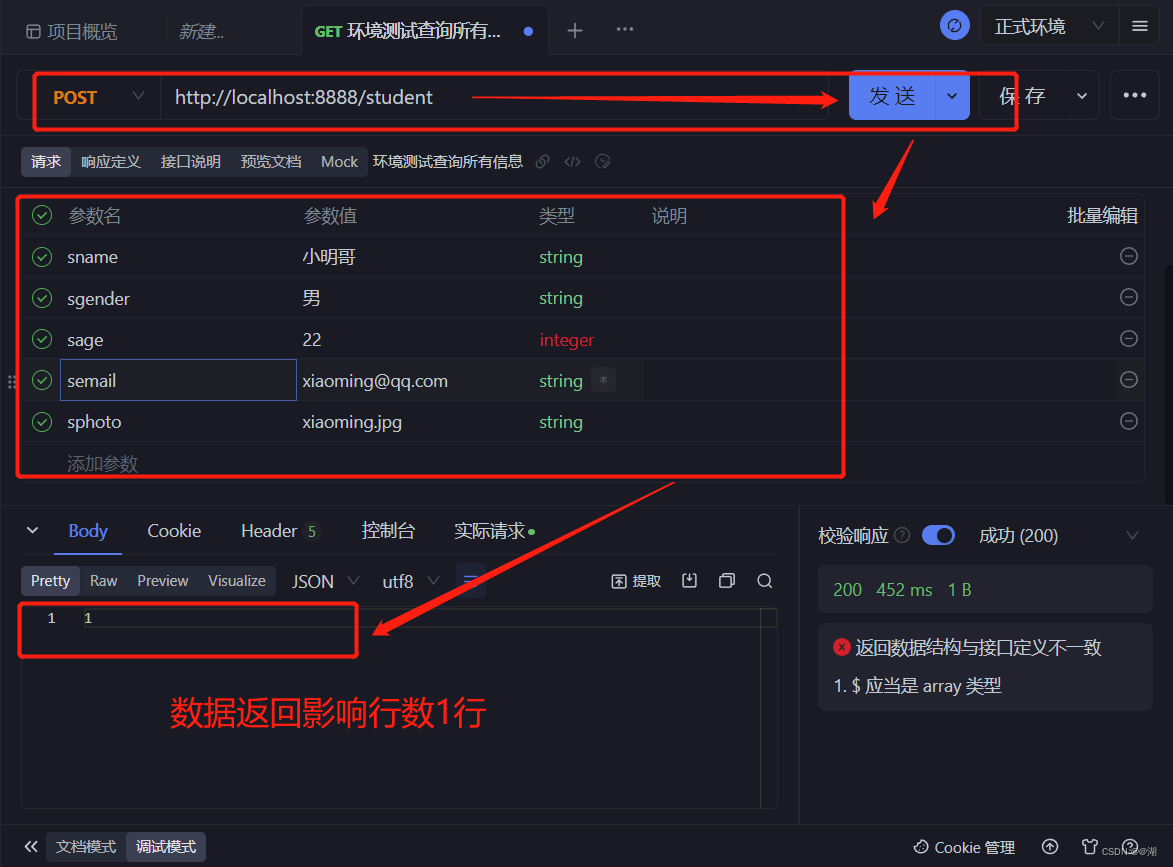The height and width of the screenshot is (867, 1173).
Task: Toggle the select-all parameters checkbox in header
Action: click(42, 215)
